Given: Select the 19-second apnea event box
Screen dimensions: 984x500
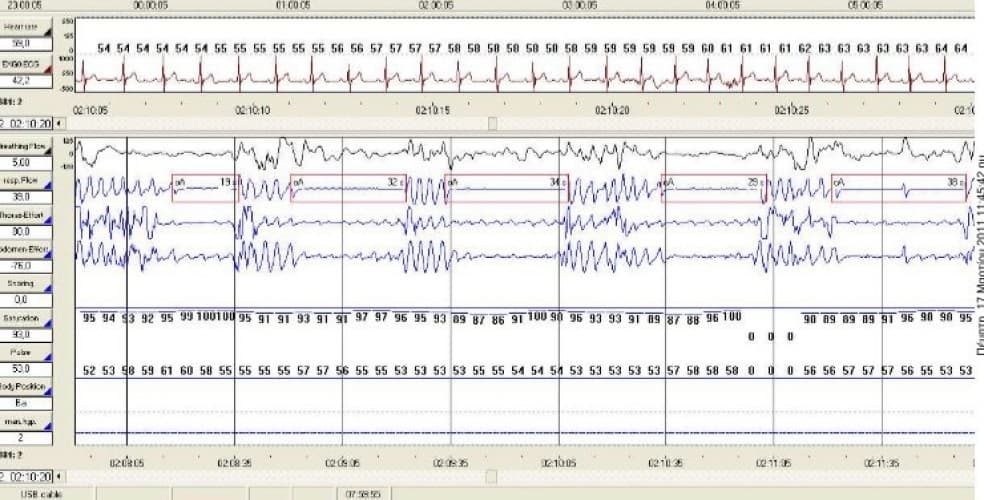Looking at the screenshot, I should coord(204,188).
